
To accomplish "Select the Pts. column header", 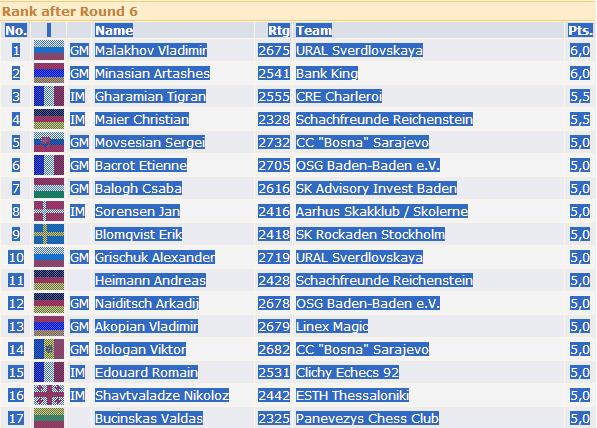I will tap(580, 30).
